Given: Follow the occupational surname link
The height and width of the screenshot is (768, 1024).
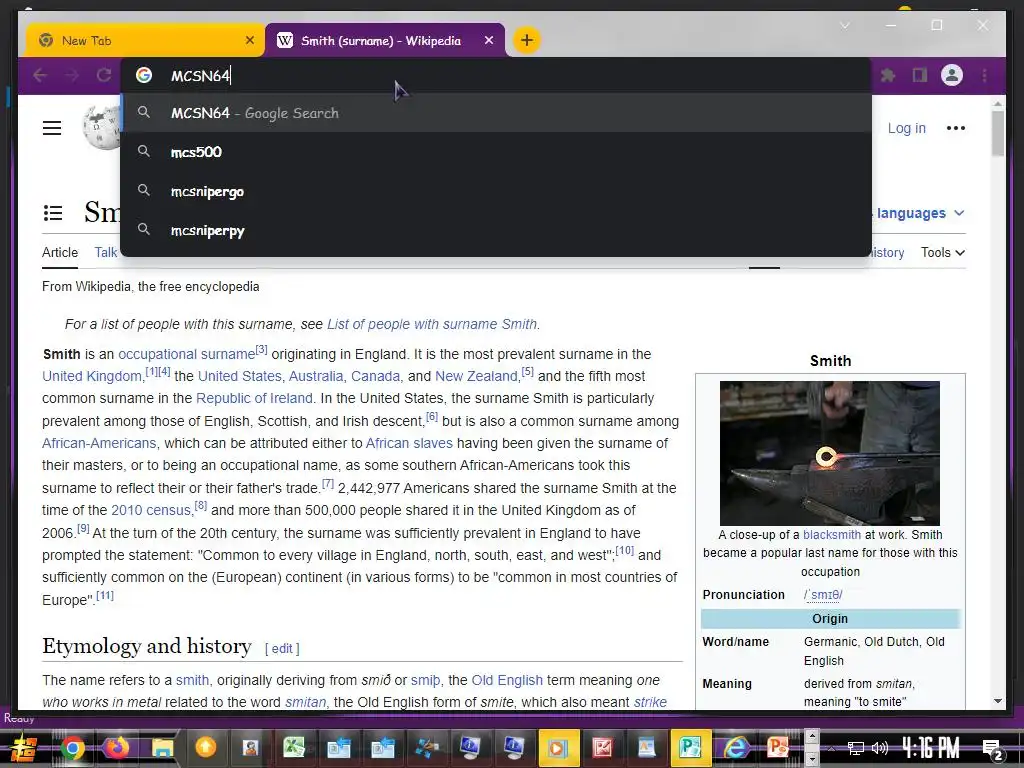Looking at the screenshot, I should click(186, 355).
